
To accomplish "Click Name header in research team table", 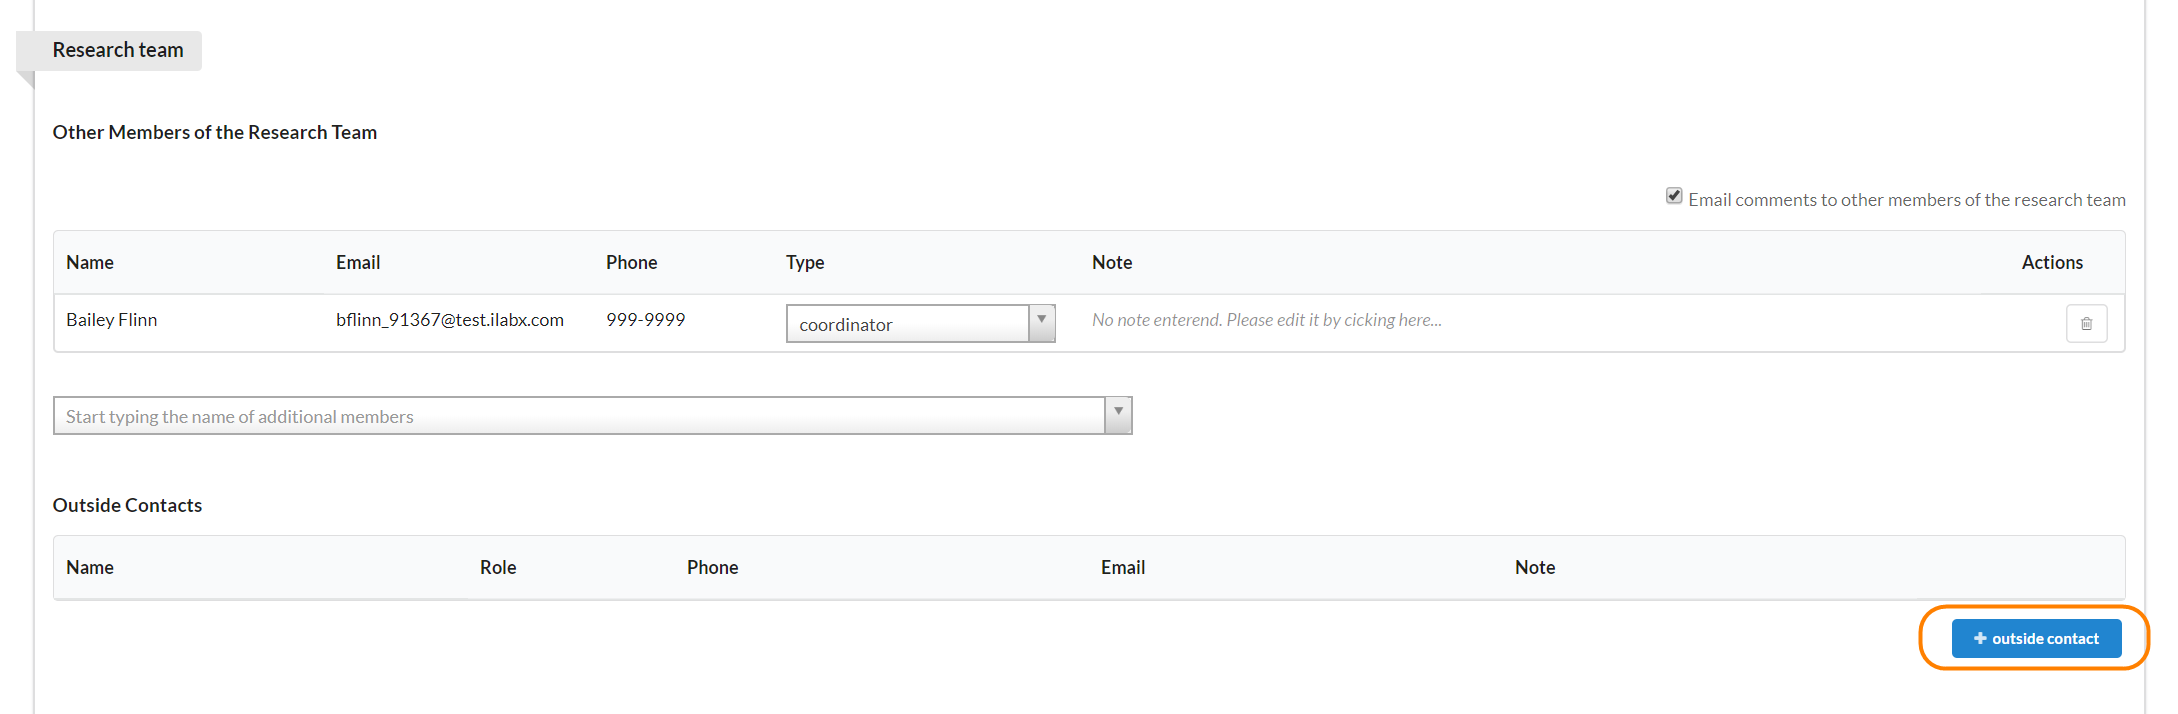I will [x=90, y=262].
